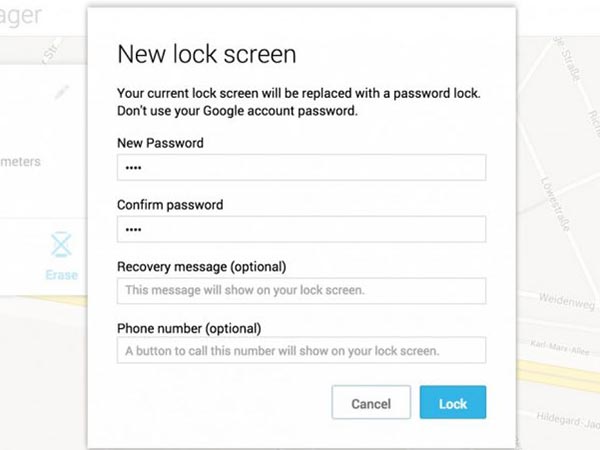Click the Phone number input box

click(x=302, y=350)
